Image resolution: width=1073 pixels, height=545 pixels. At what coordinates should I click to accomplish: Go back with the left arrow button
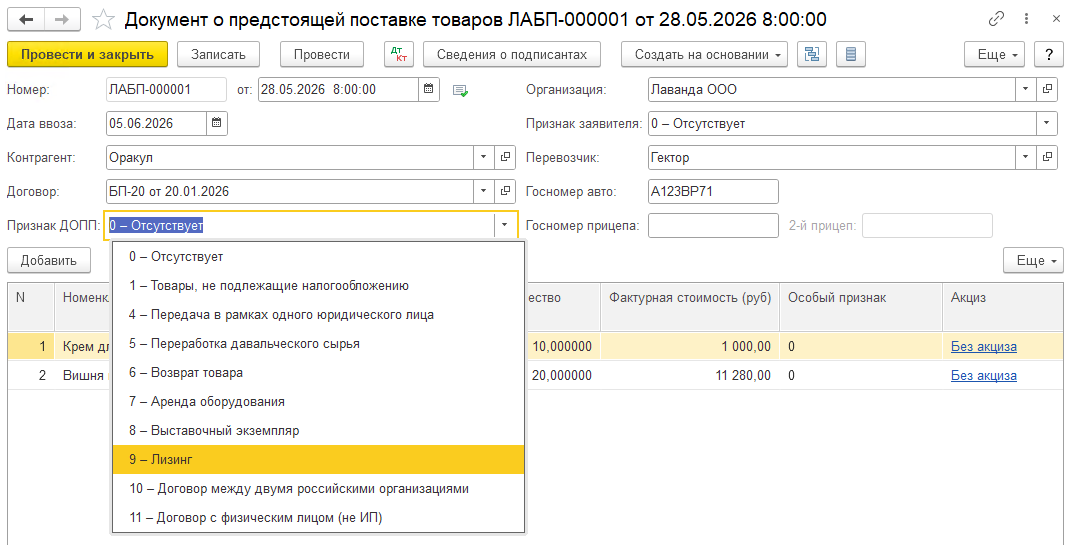pos(27,19)
